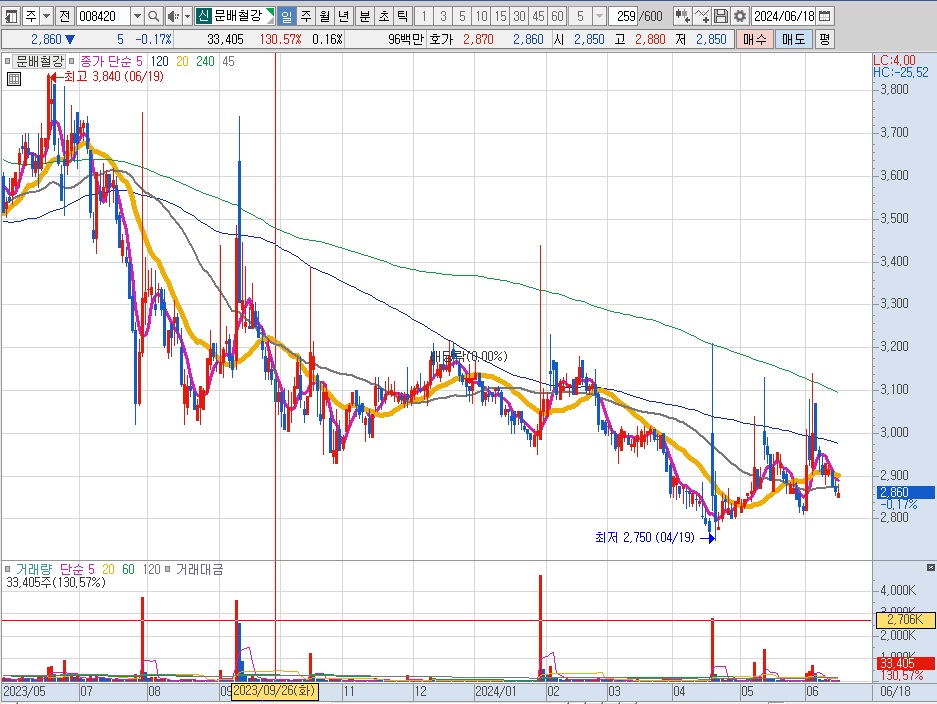
Task: Click the 2,706K volume level tag
Action: click(x=905, y=620)
